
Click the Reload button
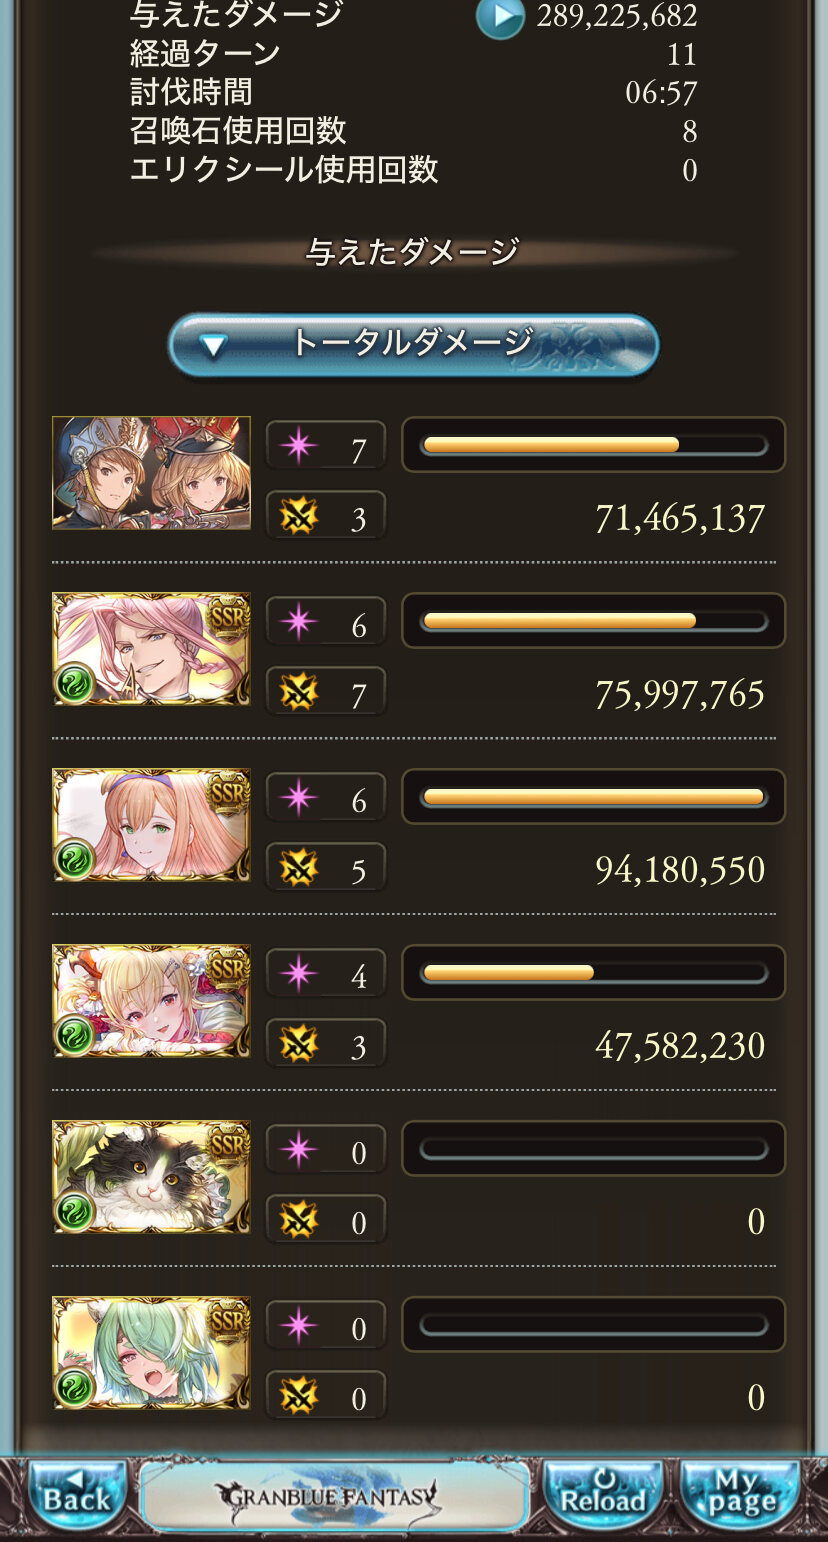click(602, 1494)
